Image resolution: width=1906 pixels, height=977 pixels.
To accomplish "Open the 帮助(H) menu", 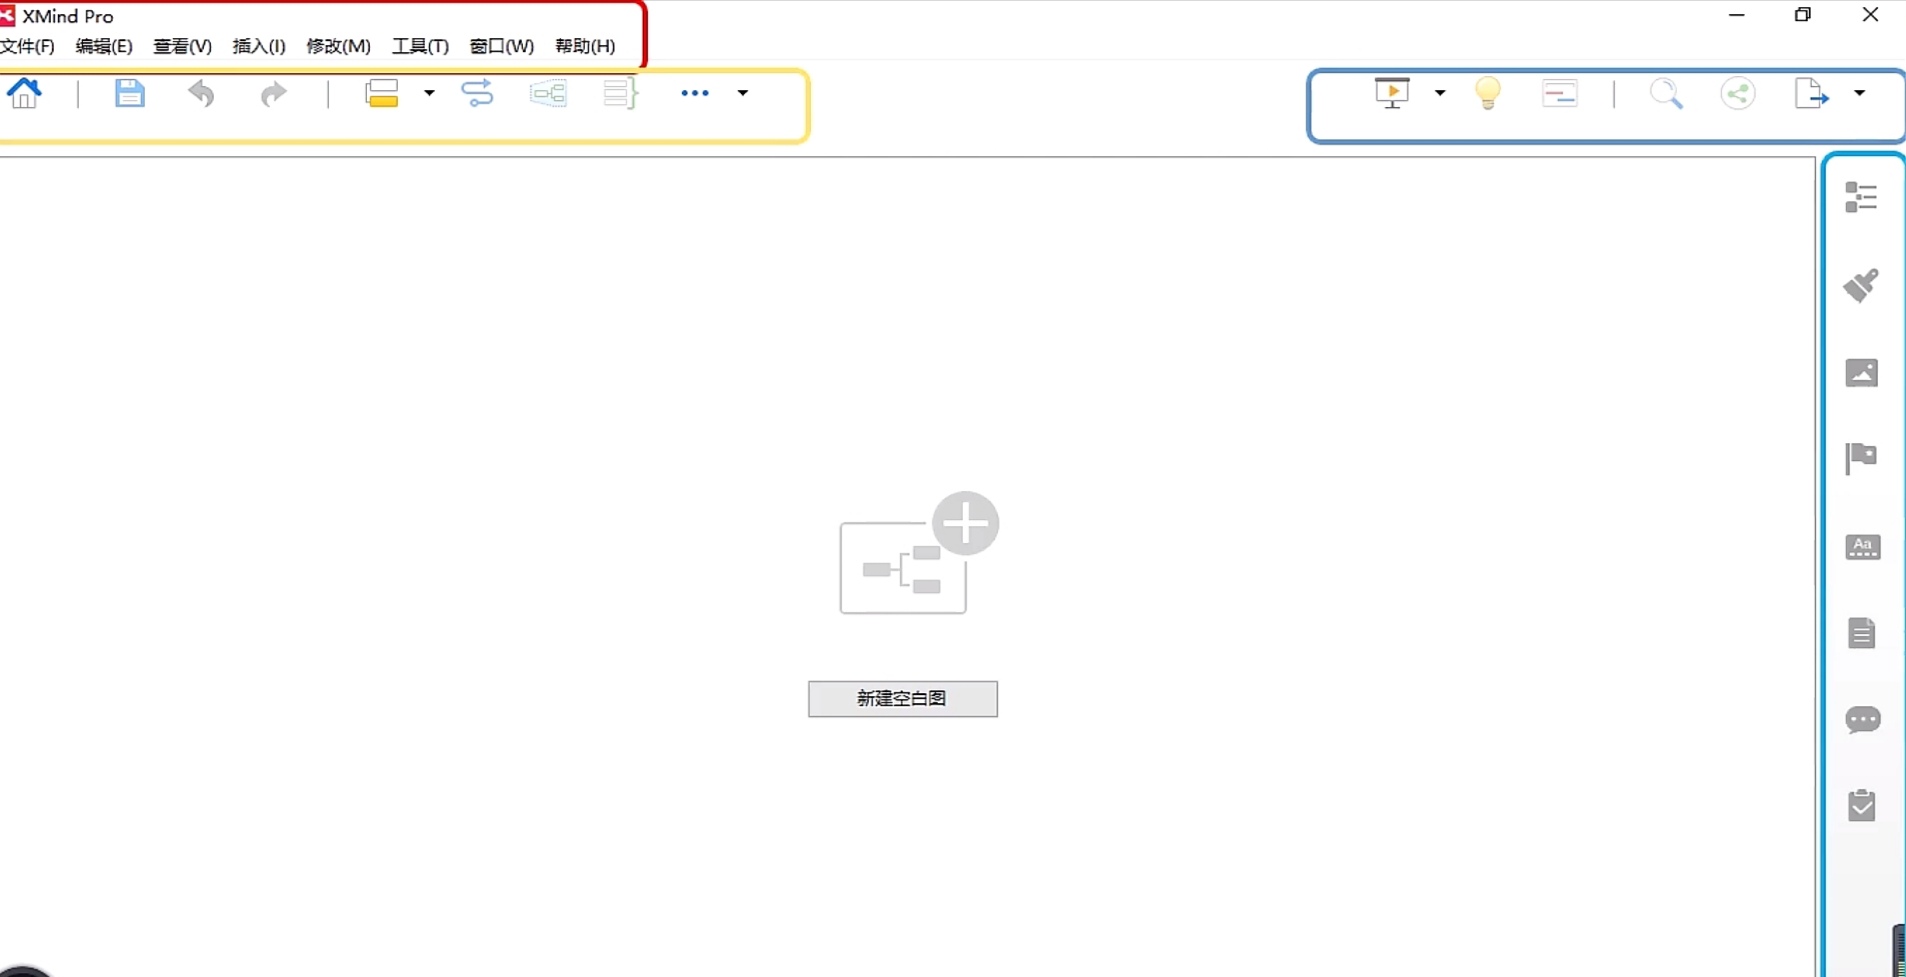I will 585,46.
